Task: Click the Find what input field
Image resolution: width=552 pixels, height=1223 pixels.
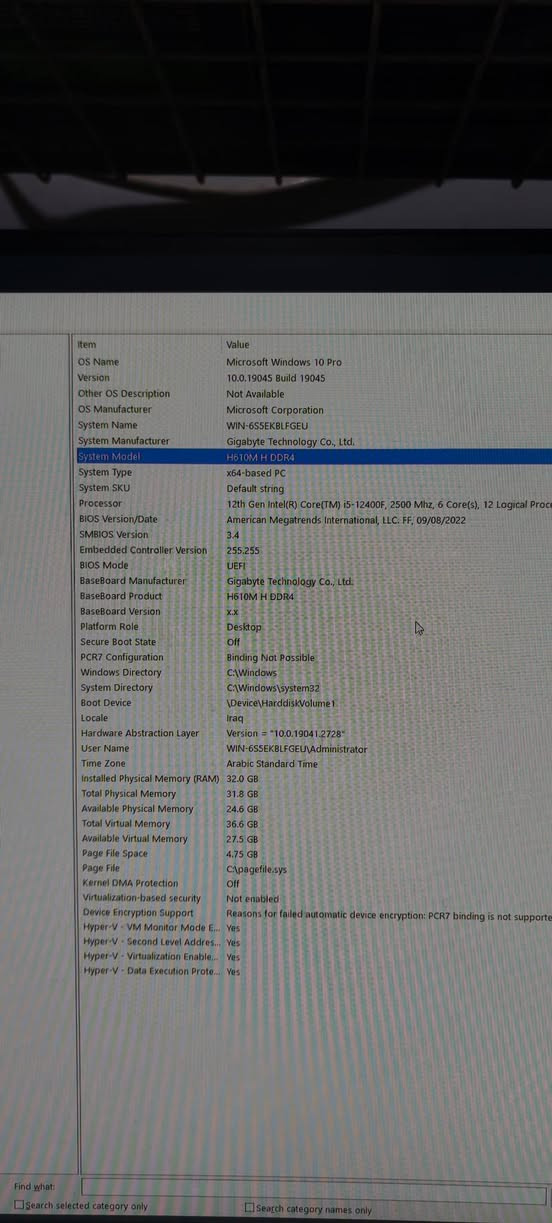Action: (x=313, y=1190)
